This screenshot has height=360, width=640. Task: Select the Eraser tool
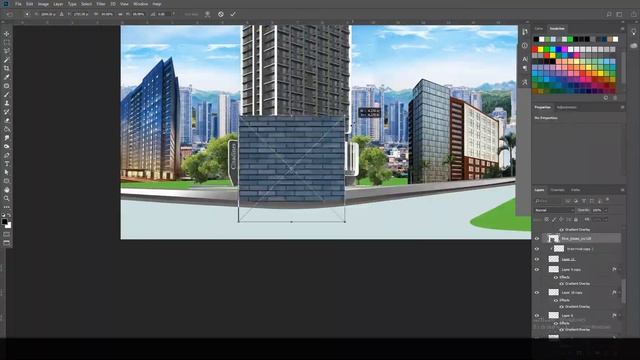7,120
